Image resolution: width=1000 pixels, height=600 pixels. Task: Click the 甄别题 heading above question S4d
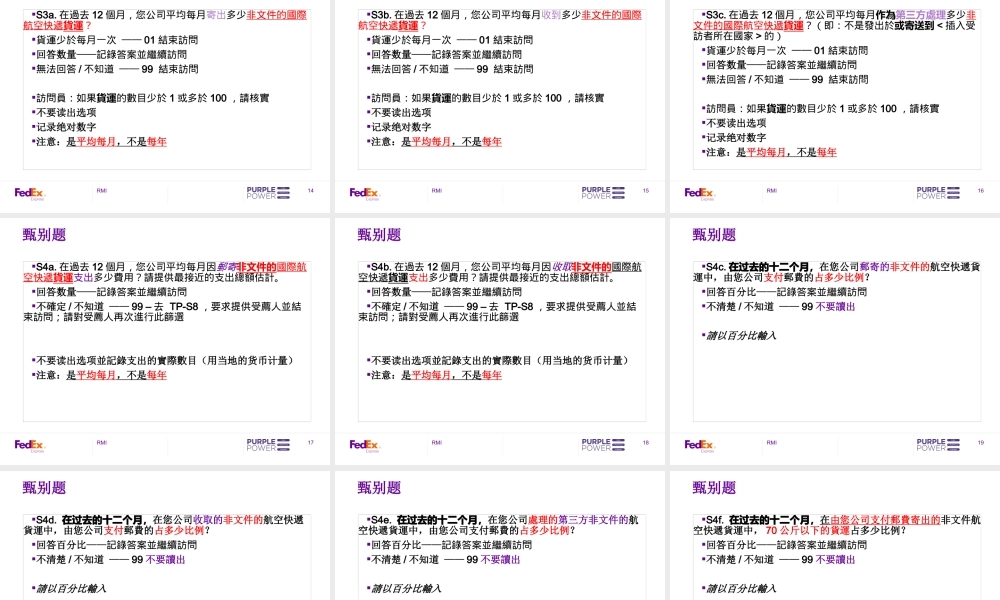[44, 488]
